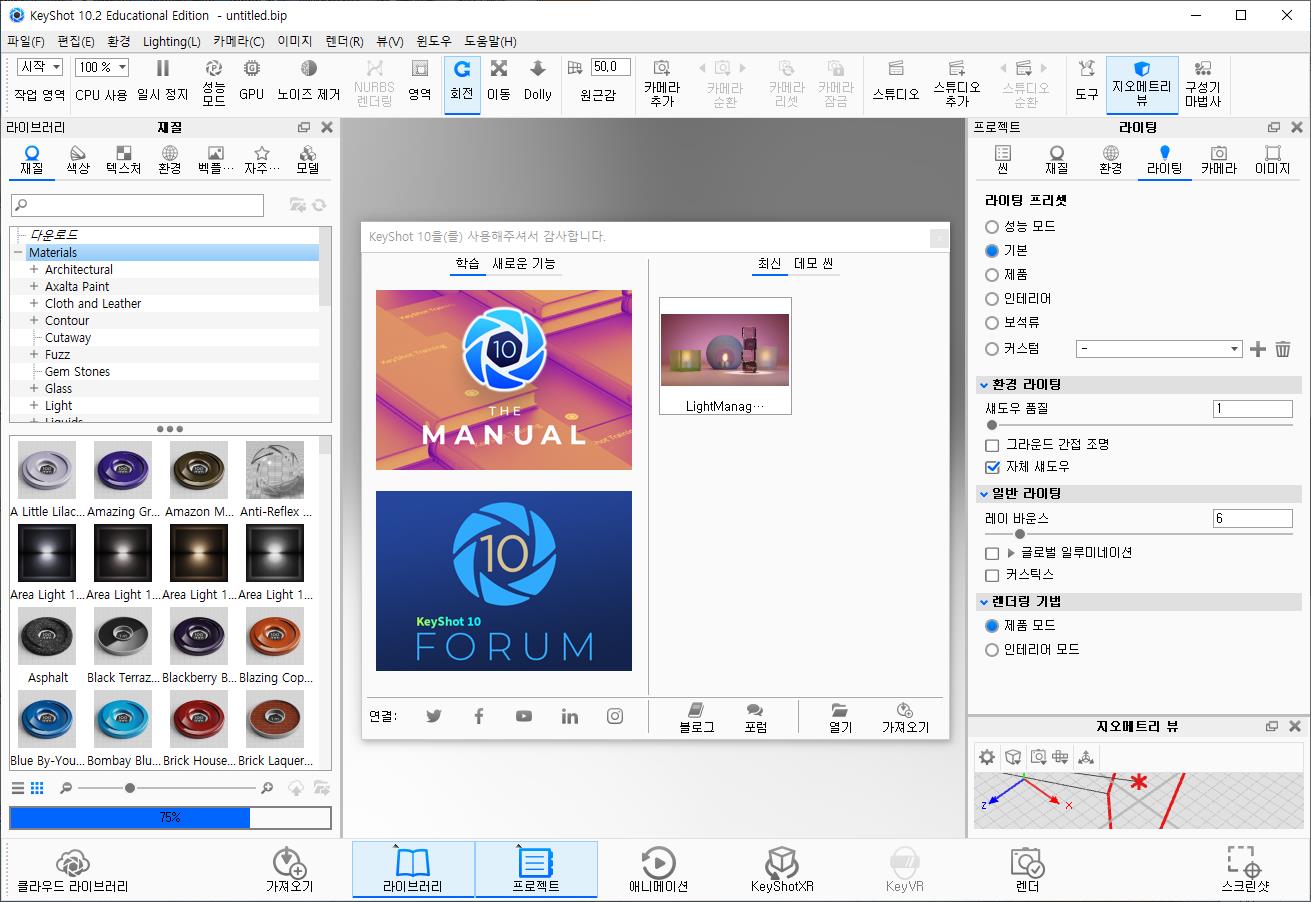Enable the 커스틱스 checkbox
The image size is (1311, 902).
[x=992, y=576]
